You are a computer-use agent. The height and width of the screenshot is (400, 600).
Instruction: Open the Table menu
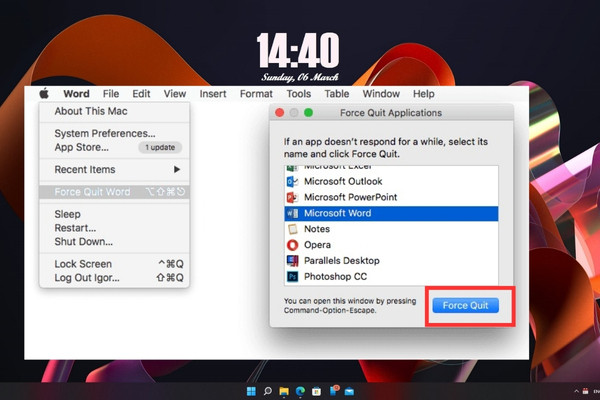pos(337,94)
